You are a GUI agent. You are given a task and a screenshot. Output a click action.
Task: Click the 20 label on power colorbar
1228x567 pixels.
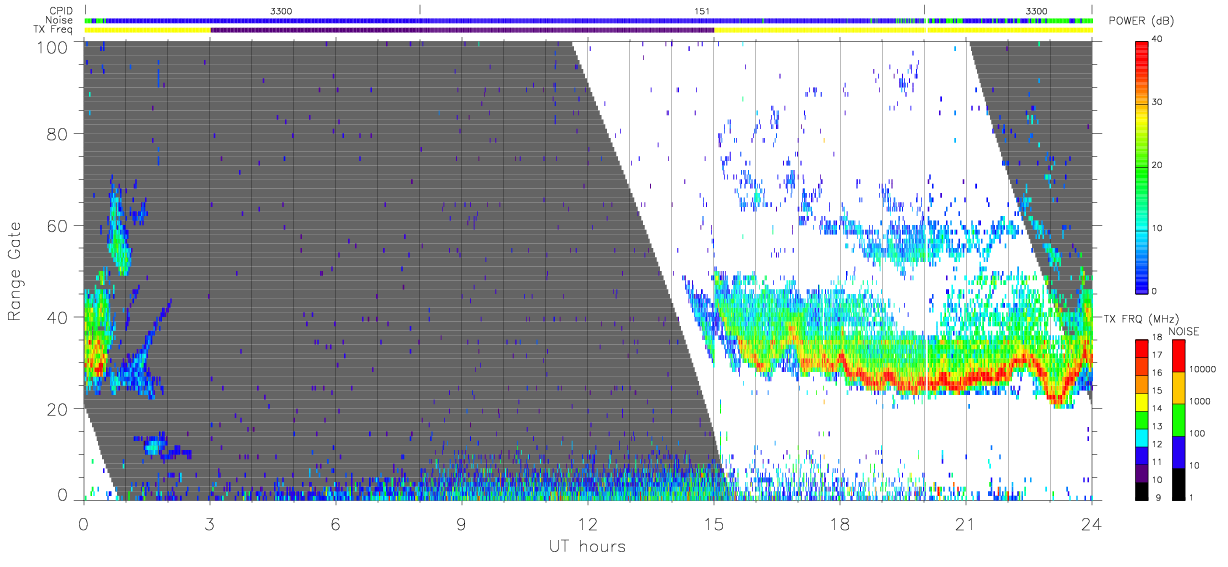(x=1158, y=166)
